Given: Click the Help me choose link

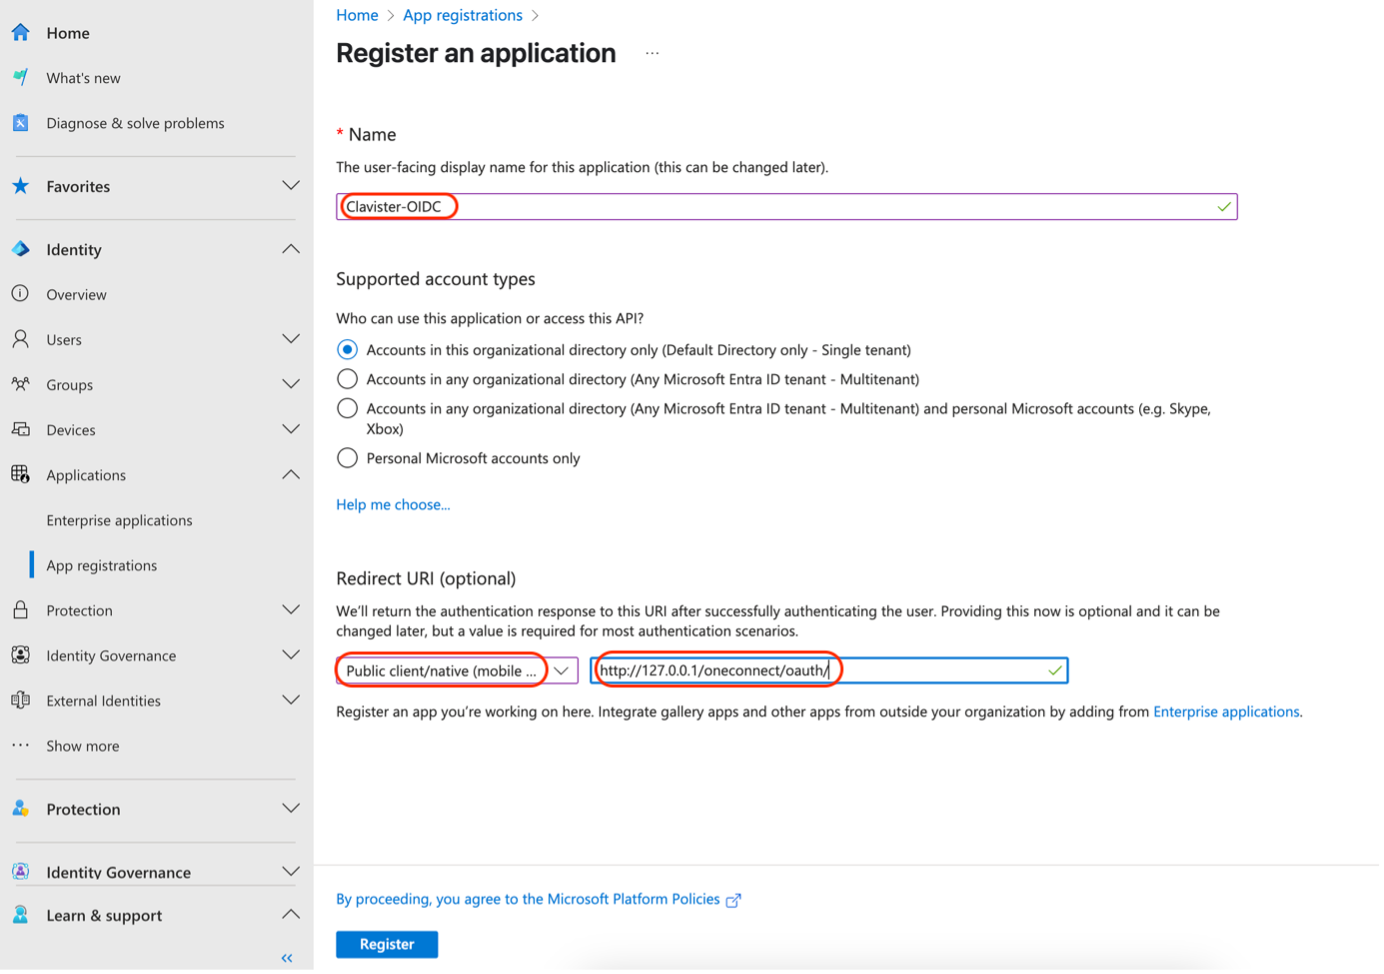Looking at the screenshot, I should pos(393,504).
